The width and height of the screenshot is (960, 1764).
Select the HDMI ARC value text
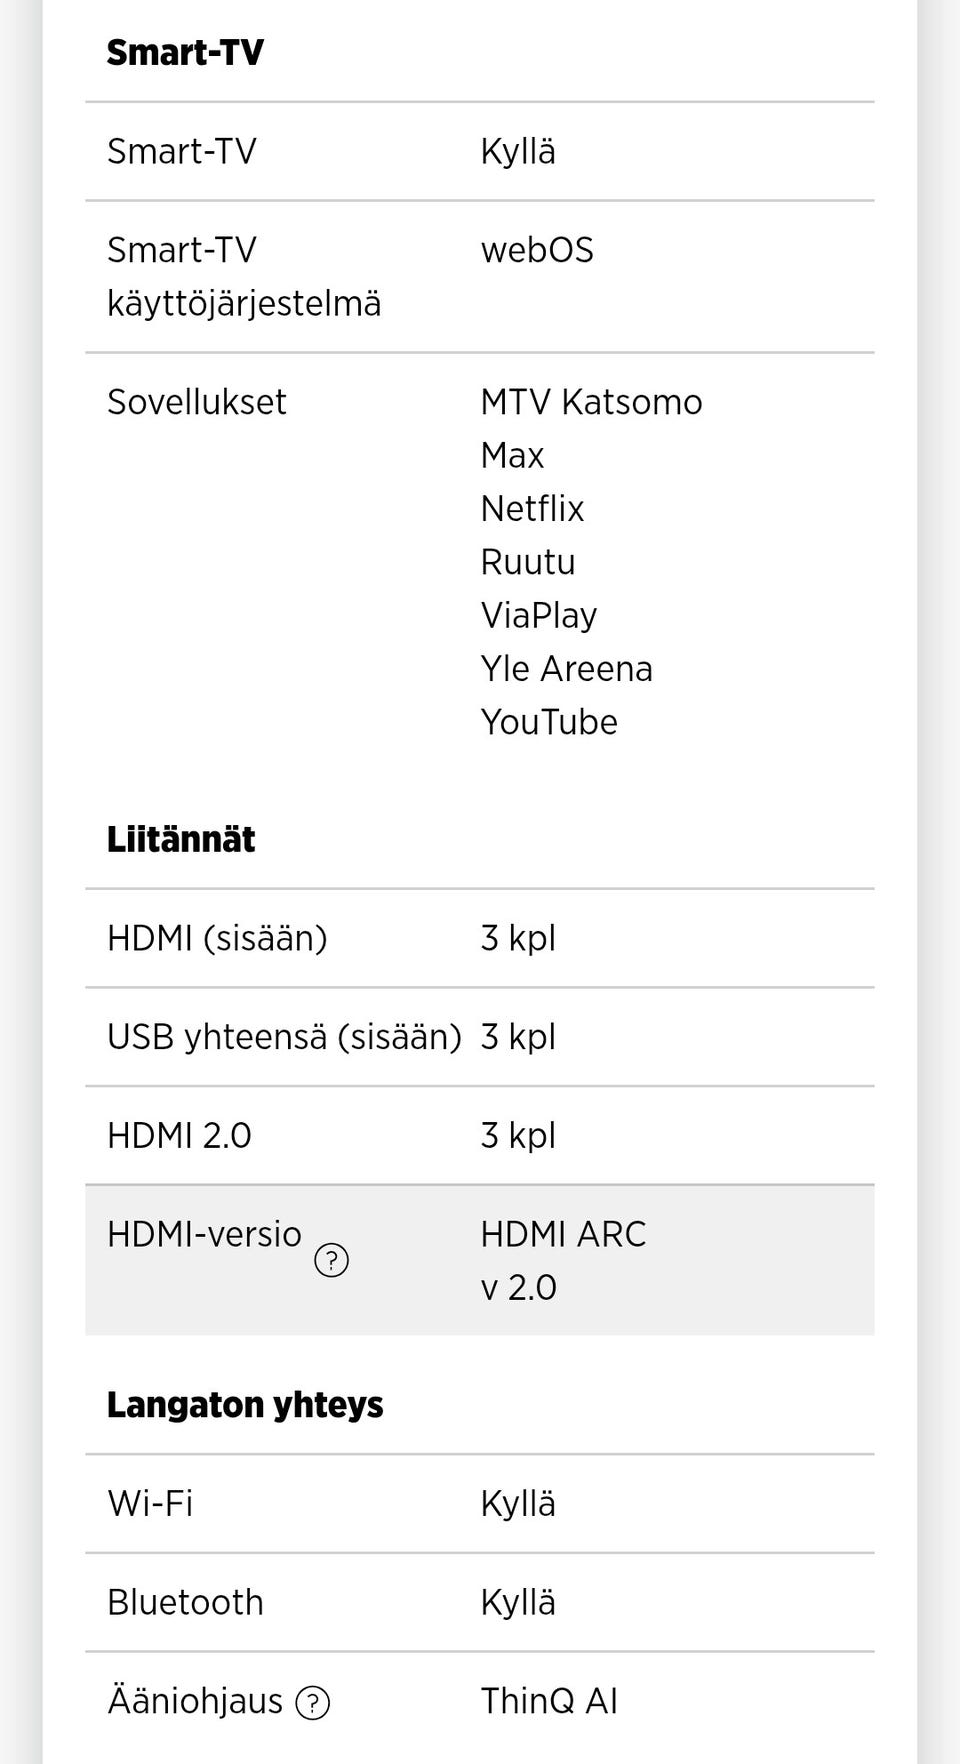(563, 1234)
